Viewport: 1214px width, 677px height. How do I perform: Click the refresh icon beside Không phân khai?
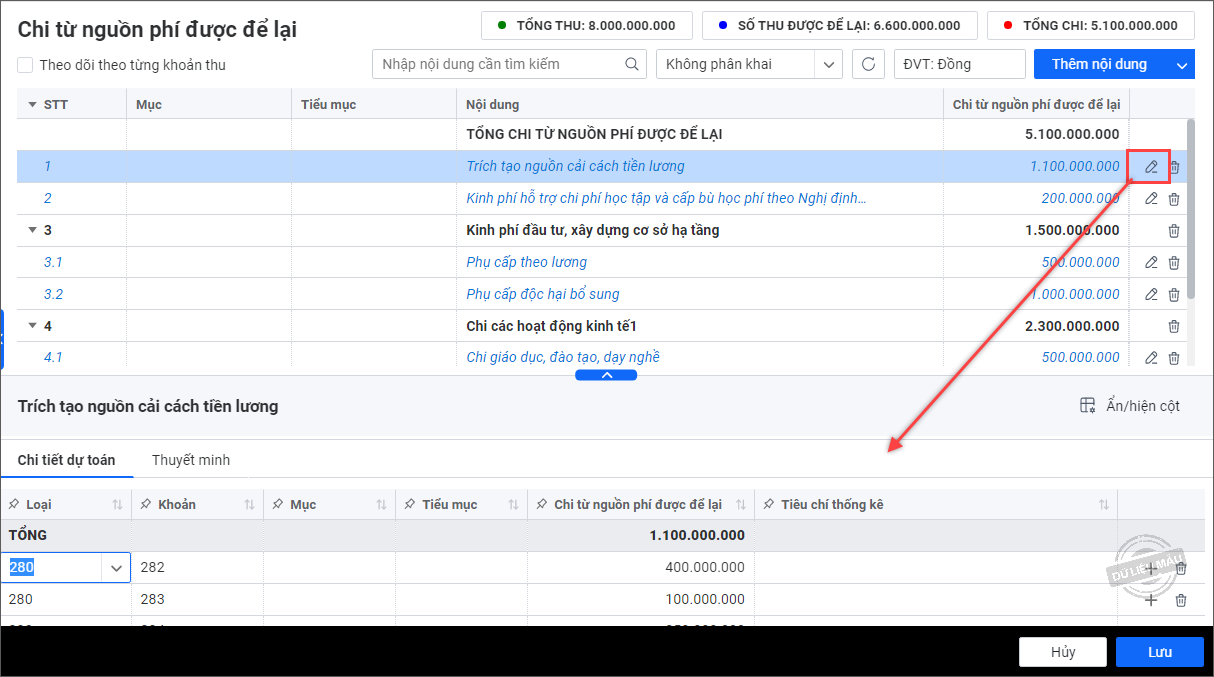tap(868, 64)
